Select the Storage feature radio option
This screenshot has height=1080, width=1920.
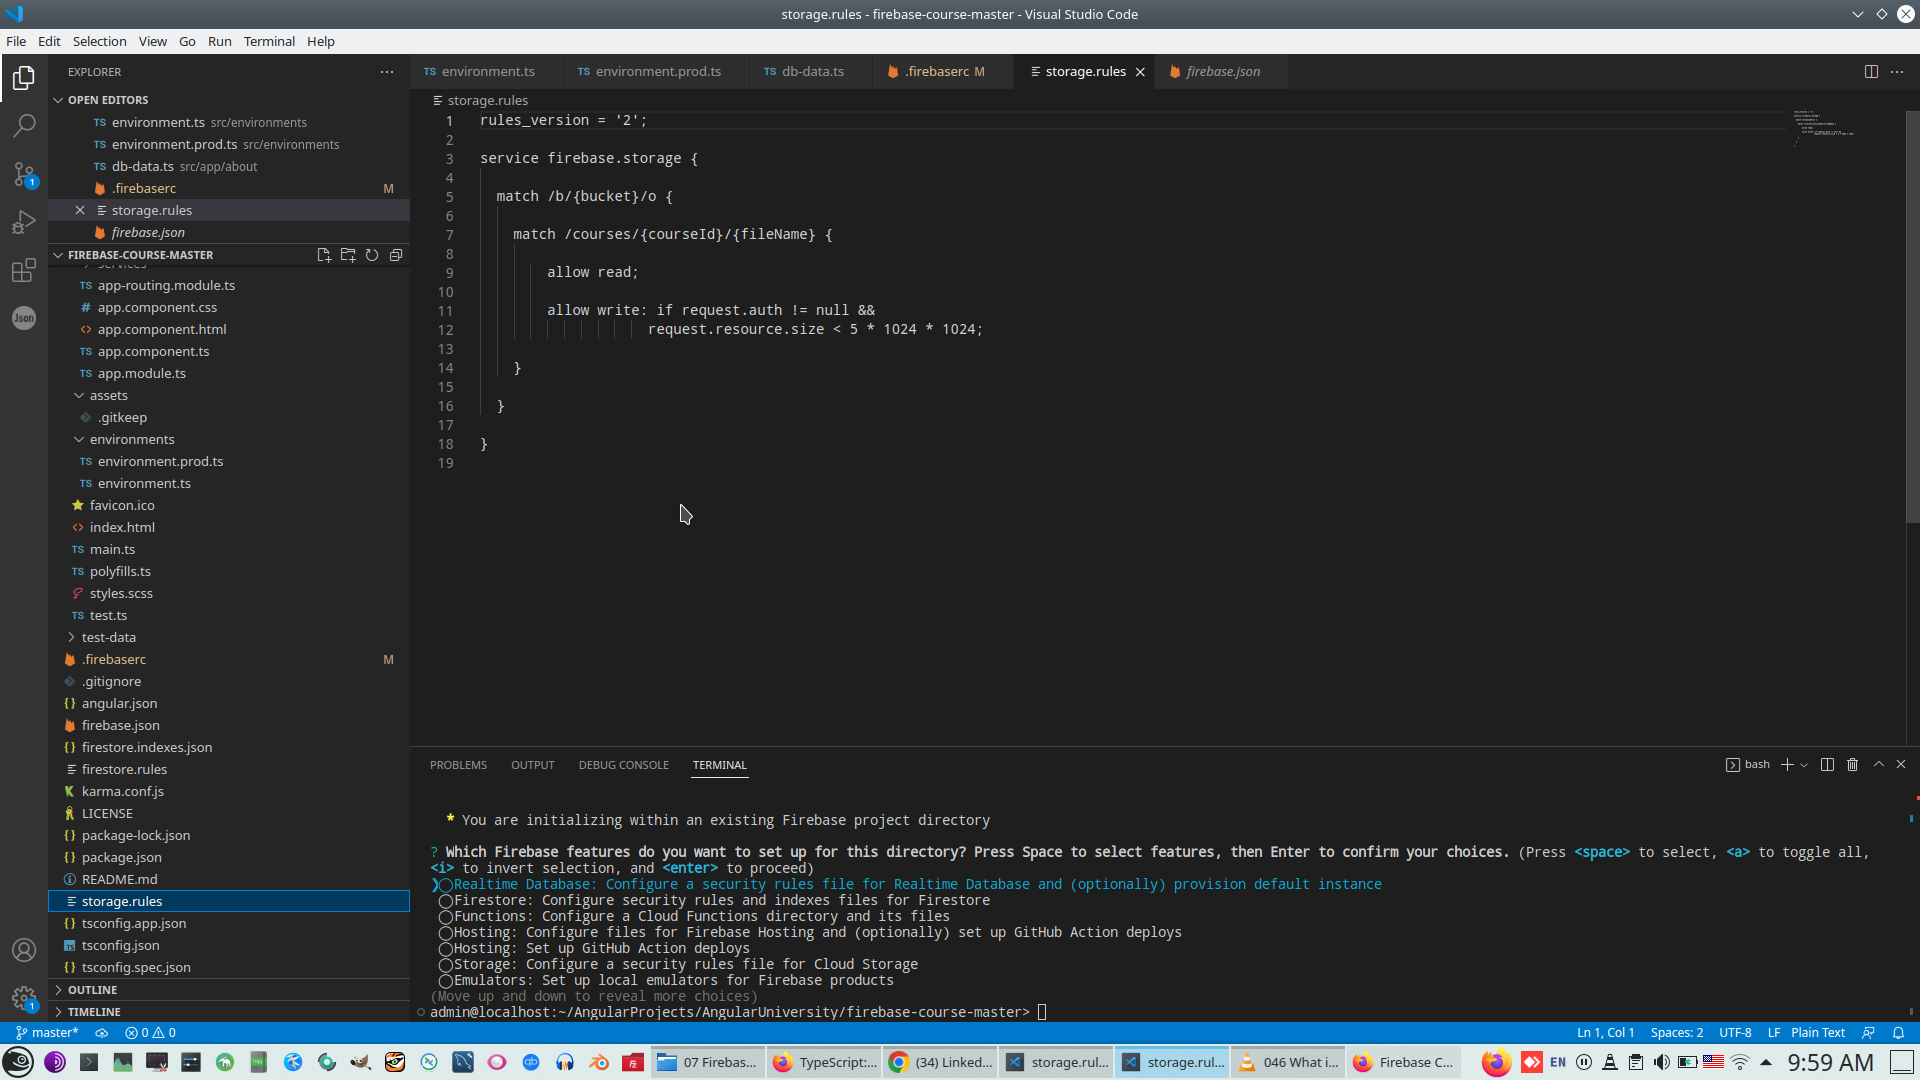tap(446, 965)
